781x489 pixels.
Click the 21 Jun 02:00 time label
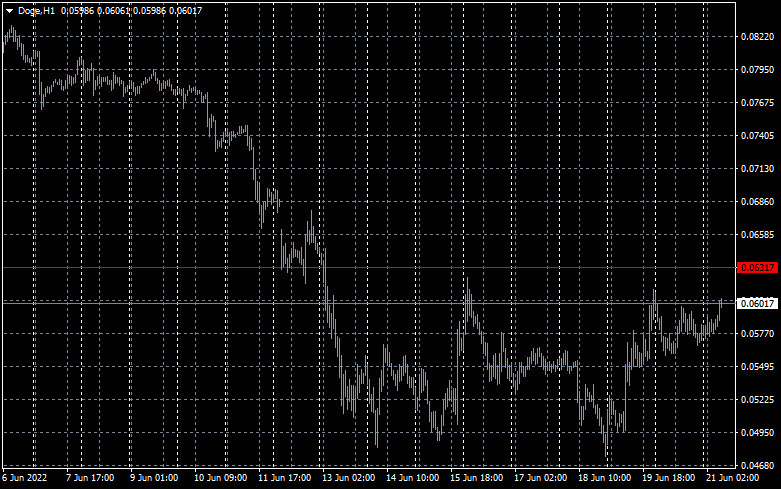tap(732, 478)
